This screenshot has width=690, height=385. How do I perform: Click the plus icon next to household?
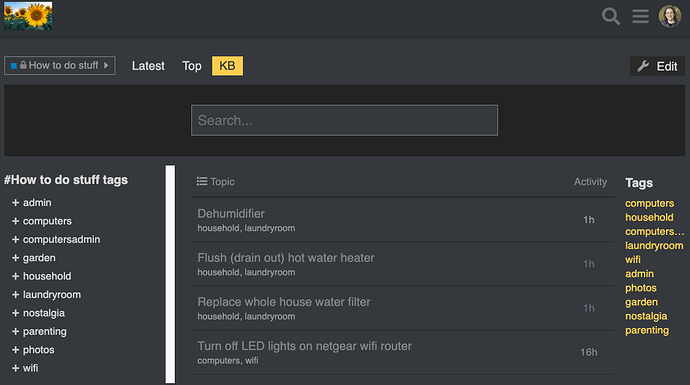click(15, 276)
